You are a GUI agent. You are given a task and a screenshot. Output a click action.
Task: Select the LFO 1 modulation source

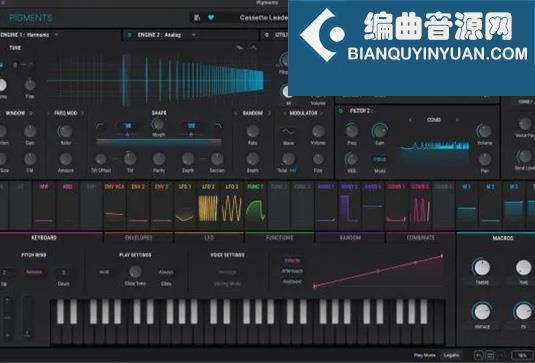point(185,205)
